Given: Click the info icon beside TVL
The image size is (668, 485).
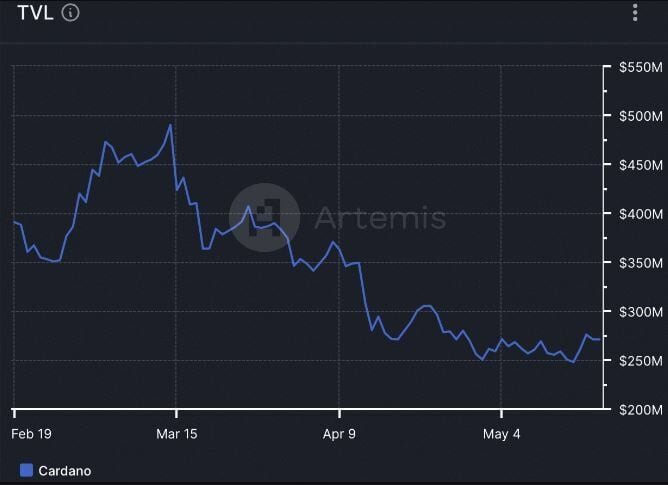Looking at the screenshot, I should tap(71, 13).
